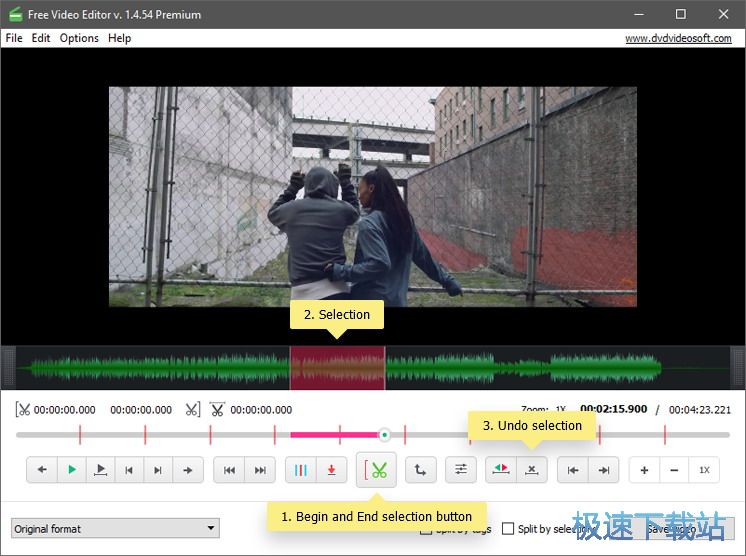Zoom in timeline with plus button
The height and width of the screenshot is (556, 746).
(644, 470)
